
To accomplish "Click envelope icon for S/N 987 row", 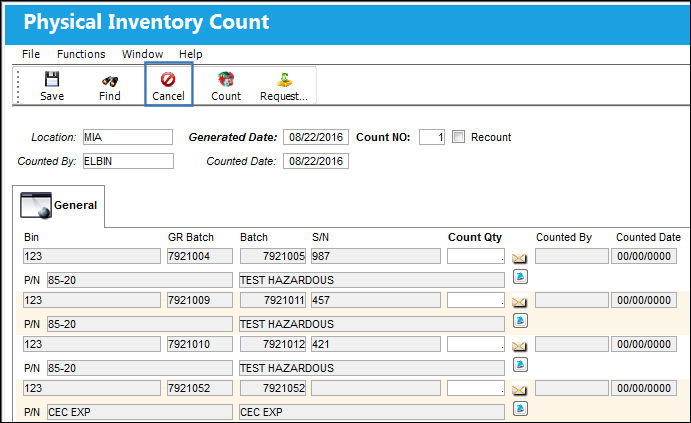I will click(520, 258).
